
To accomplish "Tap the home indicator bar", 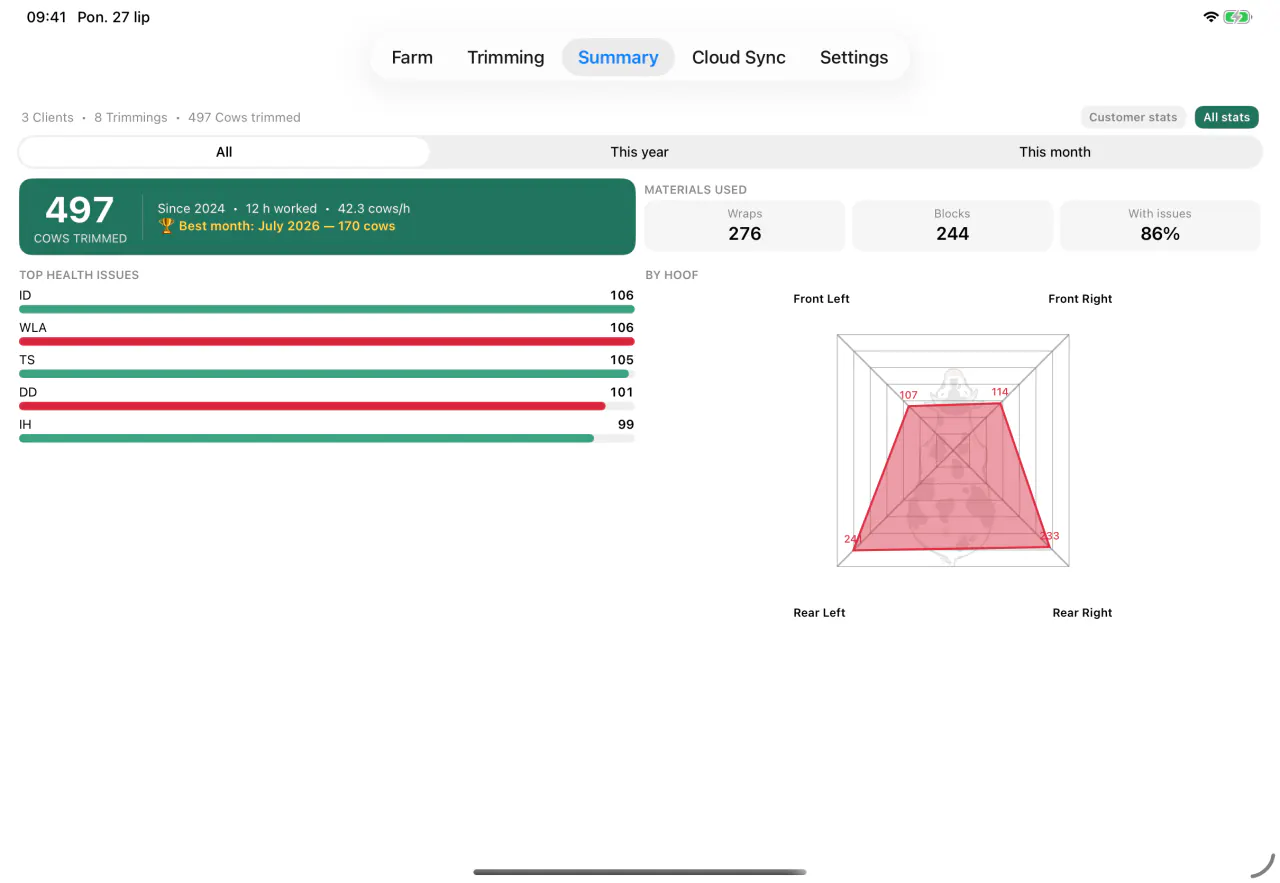I will coord(640,872).
